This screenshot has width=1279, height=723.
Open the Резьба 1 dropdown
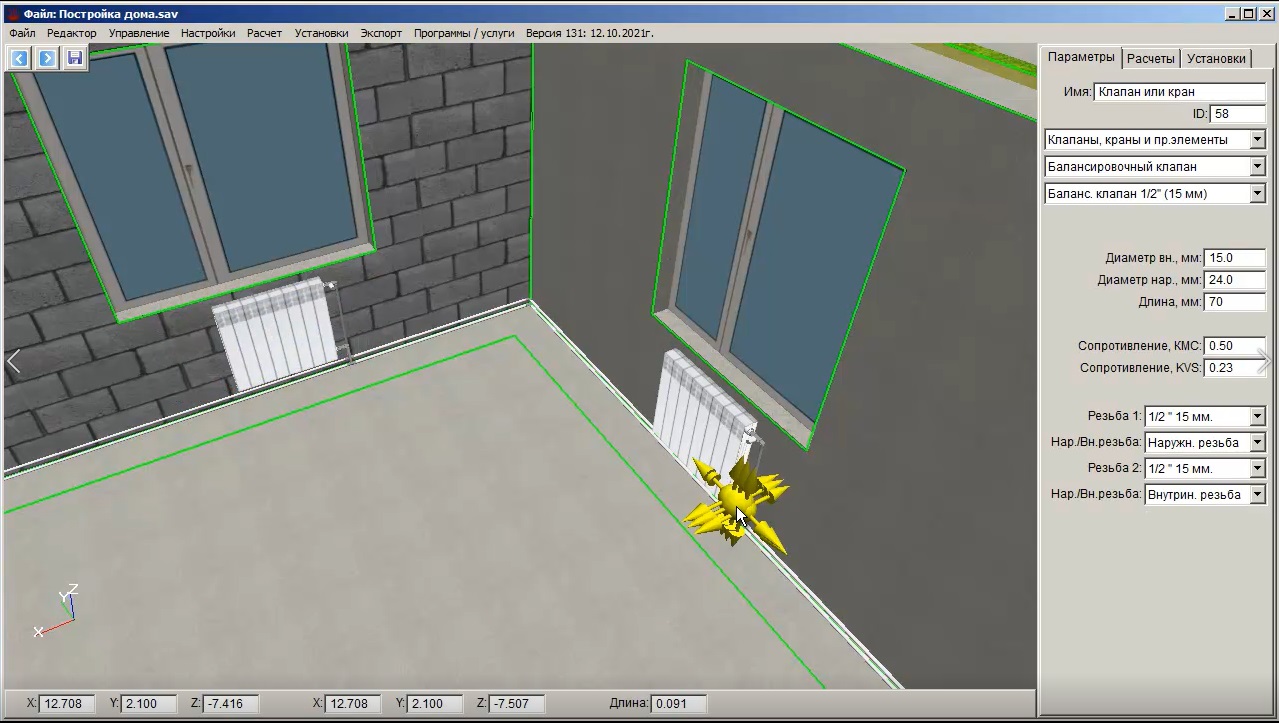[1258, 417]
